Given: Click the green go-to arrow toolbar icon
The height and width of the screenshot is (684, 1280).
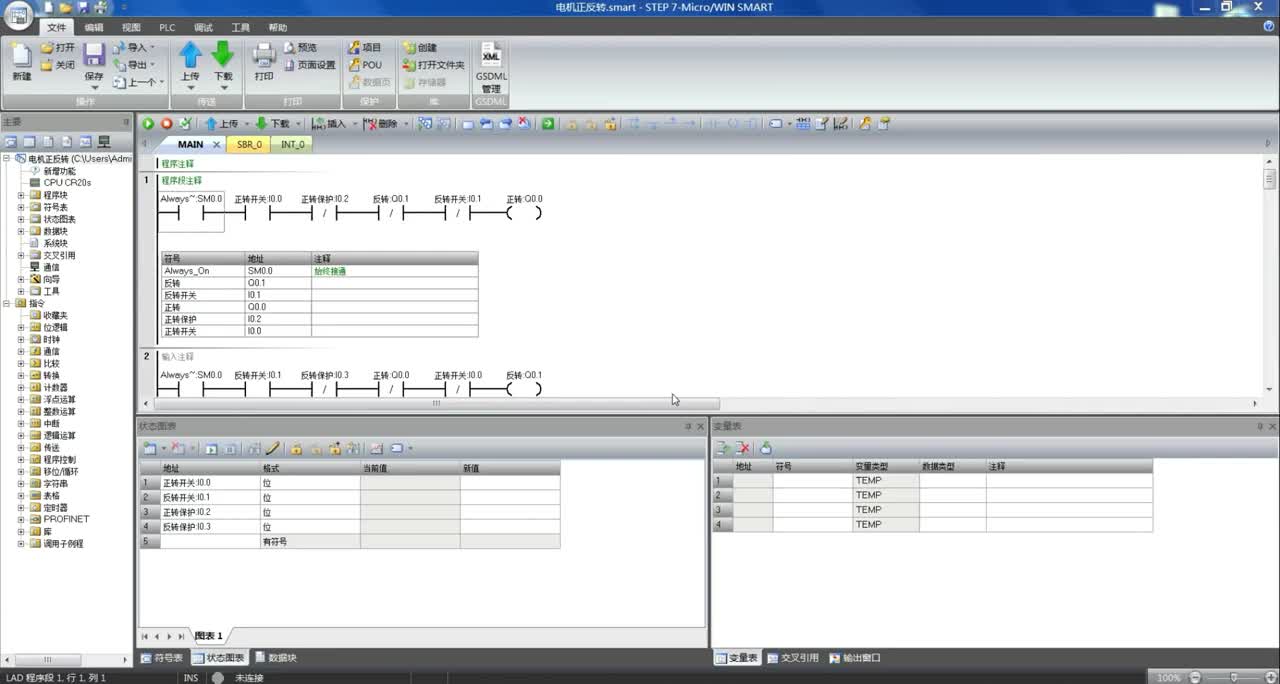Looking at the screenshot, I should pyautogui.click(x=548, y=124).
